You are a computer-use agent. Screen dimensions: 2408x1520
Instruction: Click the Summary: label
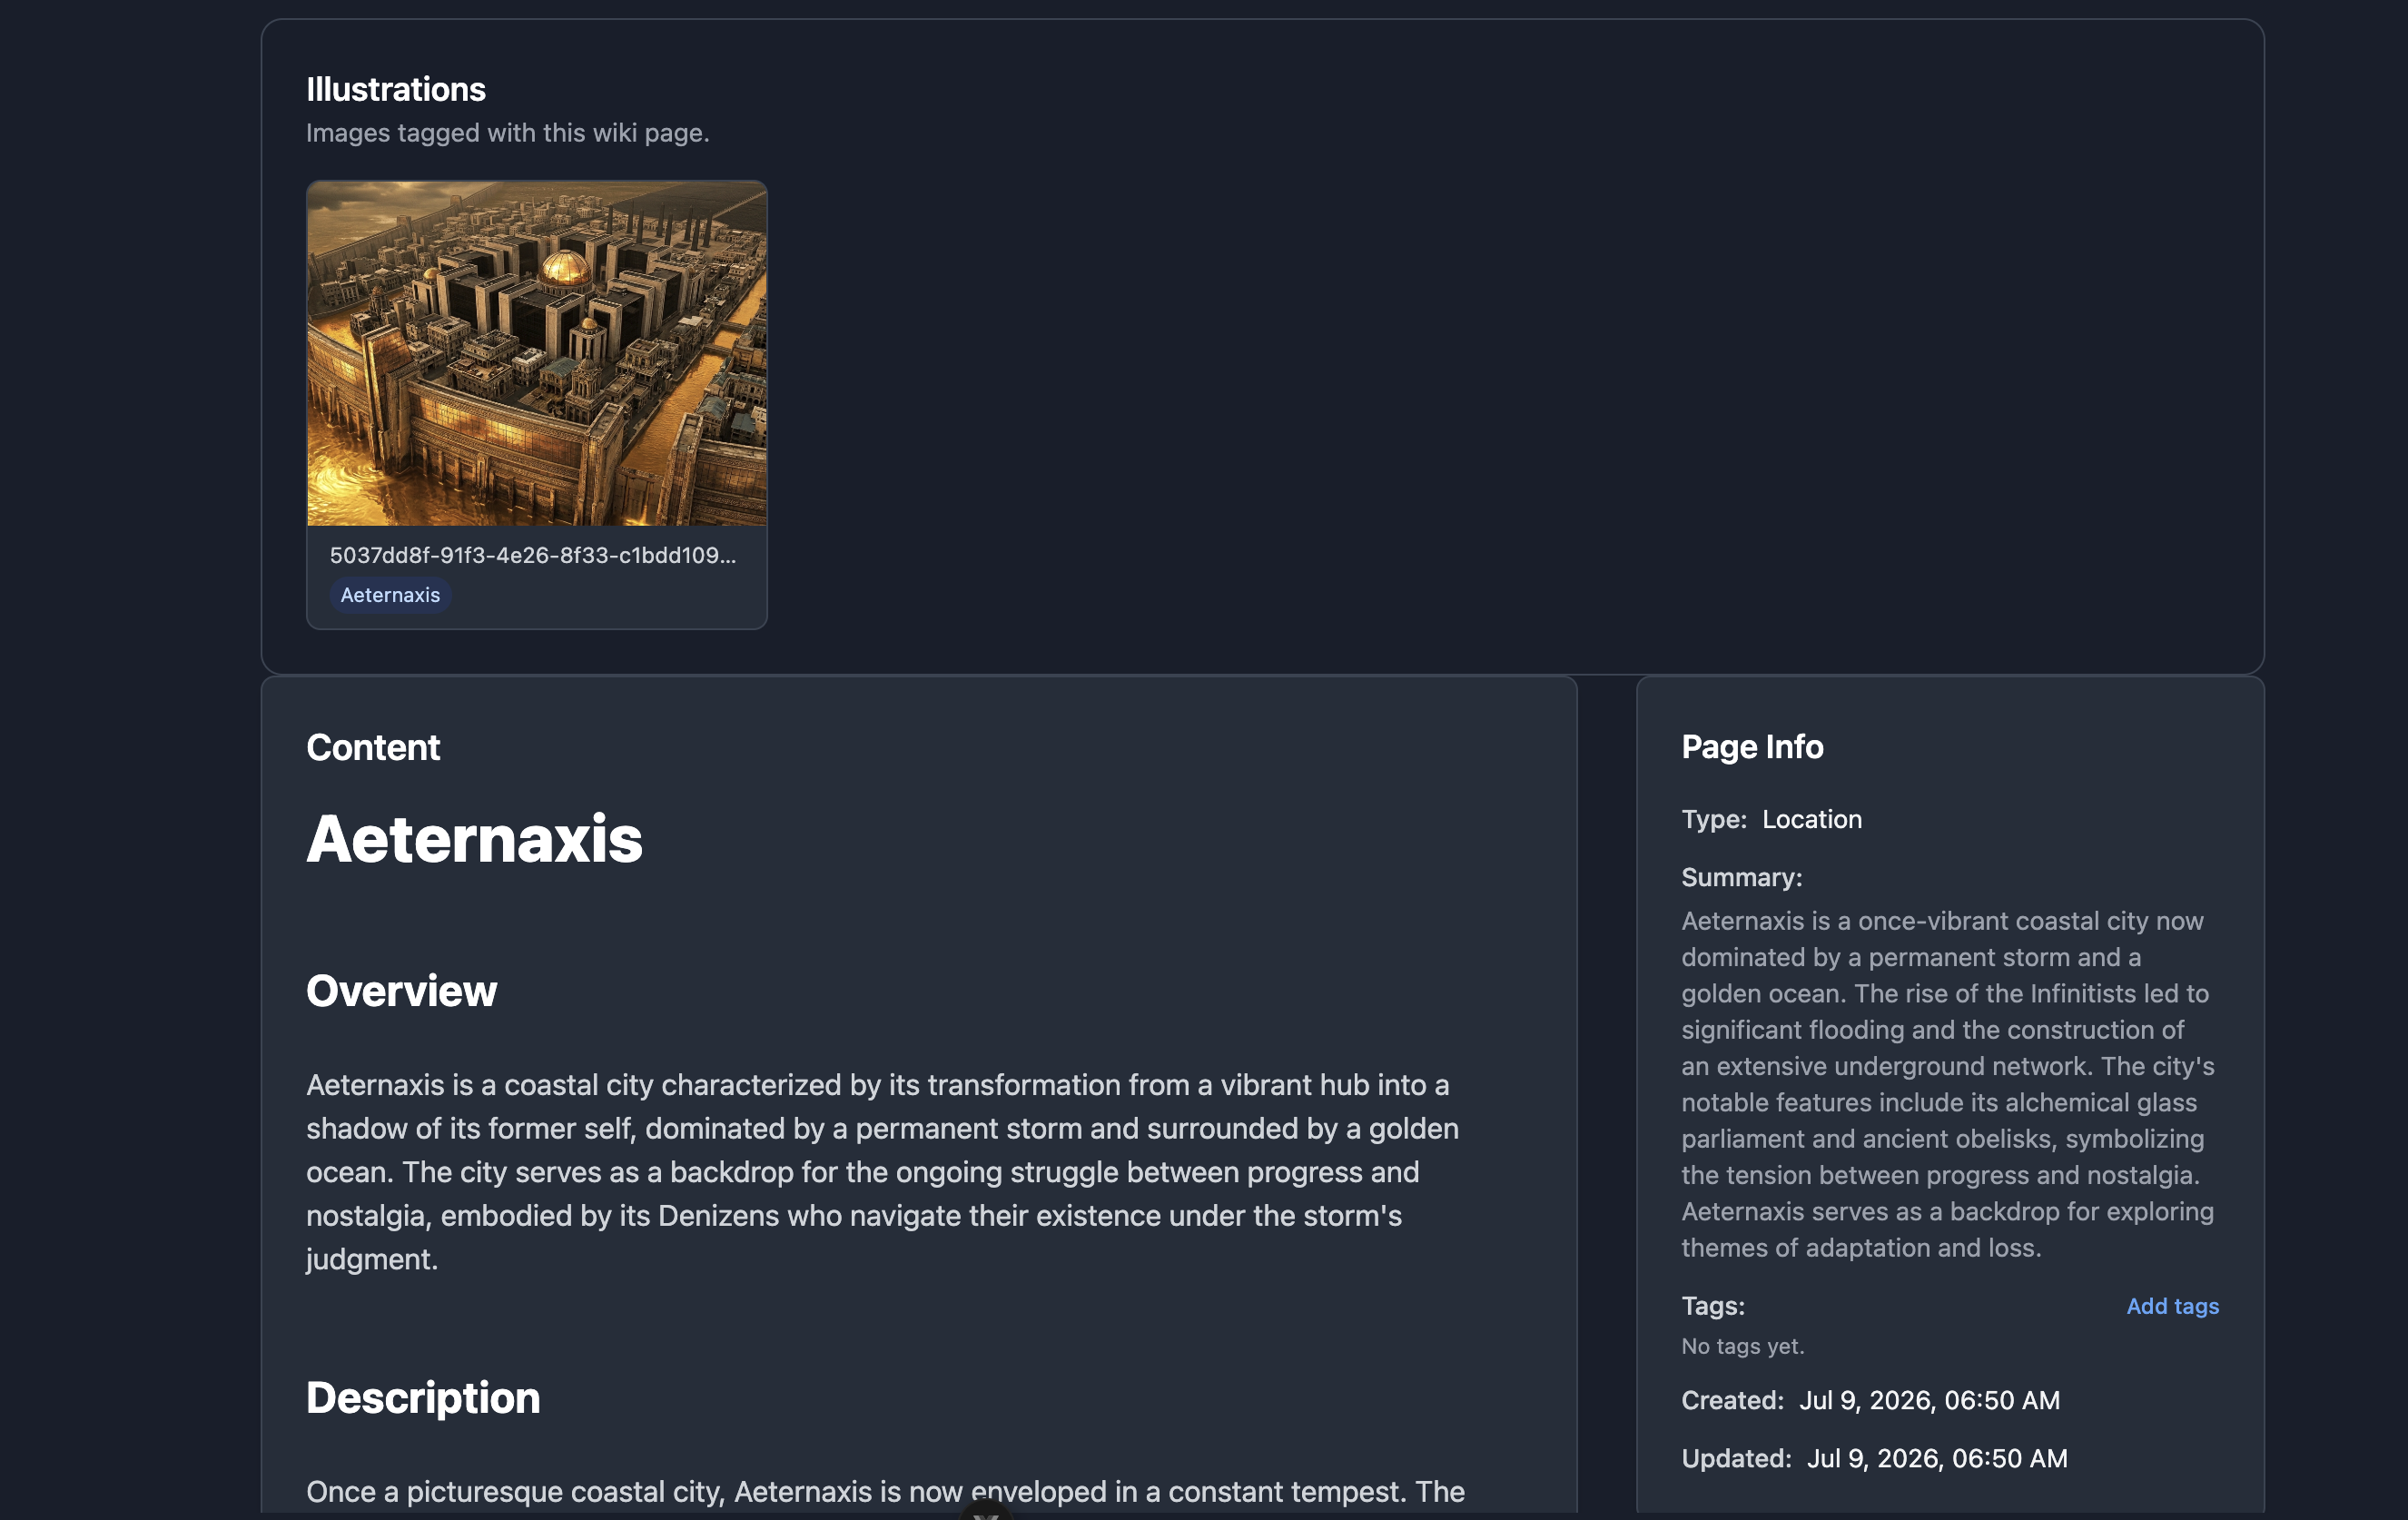[x=1742, y=877]
